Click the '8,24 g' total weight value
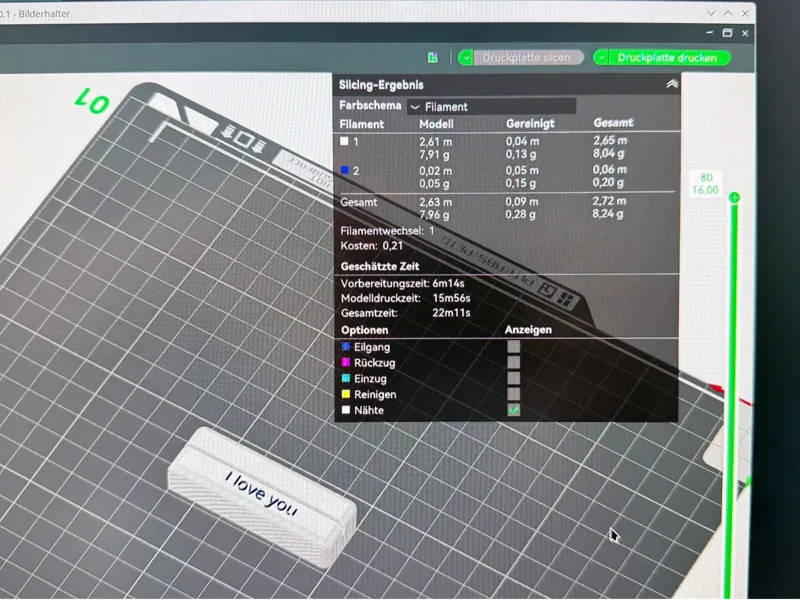 [x=608, y=214]
